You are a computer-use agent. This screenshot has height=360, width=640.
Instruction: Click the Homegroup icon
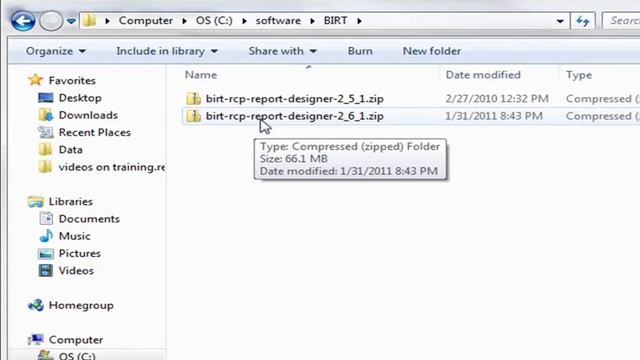coord(36,305)
